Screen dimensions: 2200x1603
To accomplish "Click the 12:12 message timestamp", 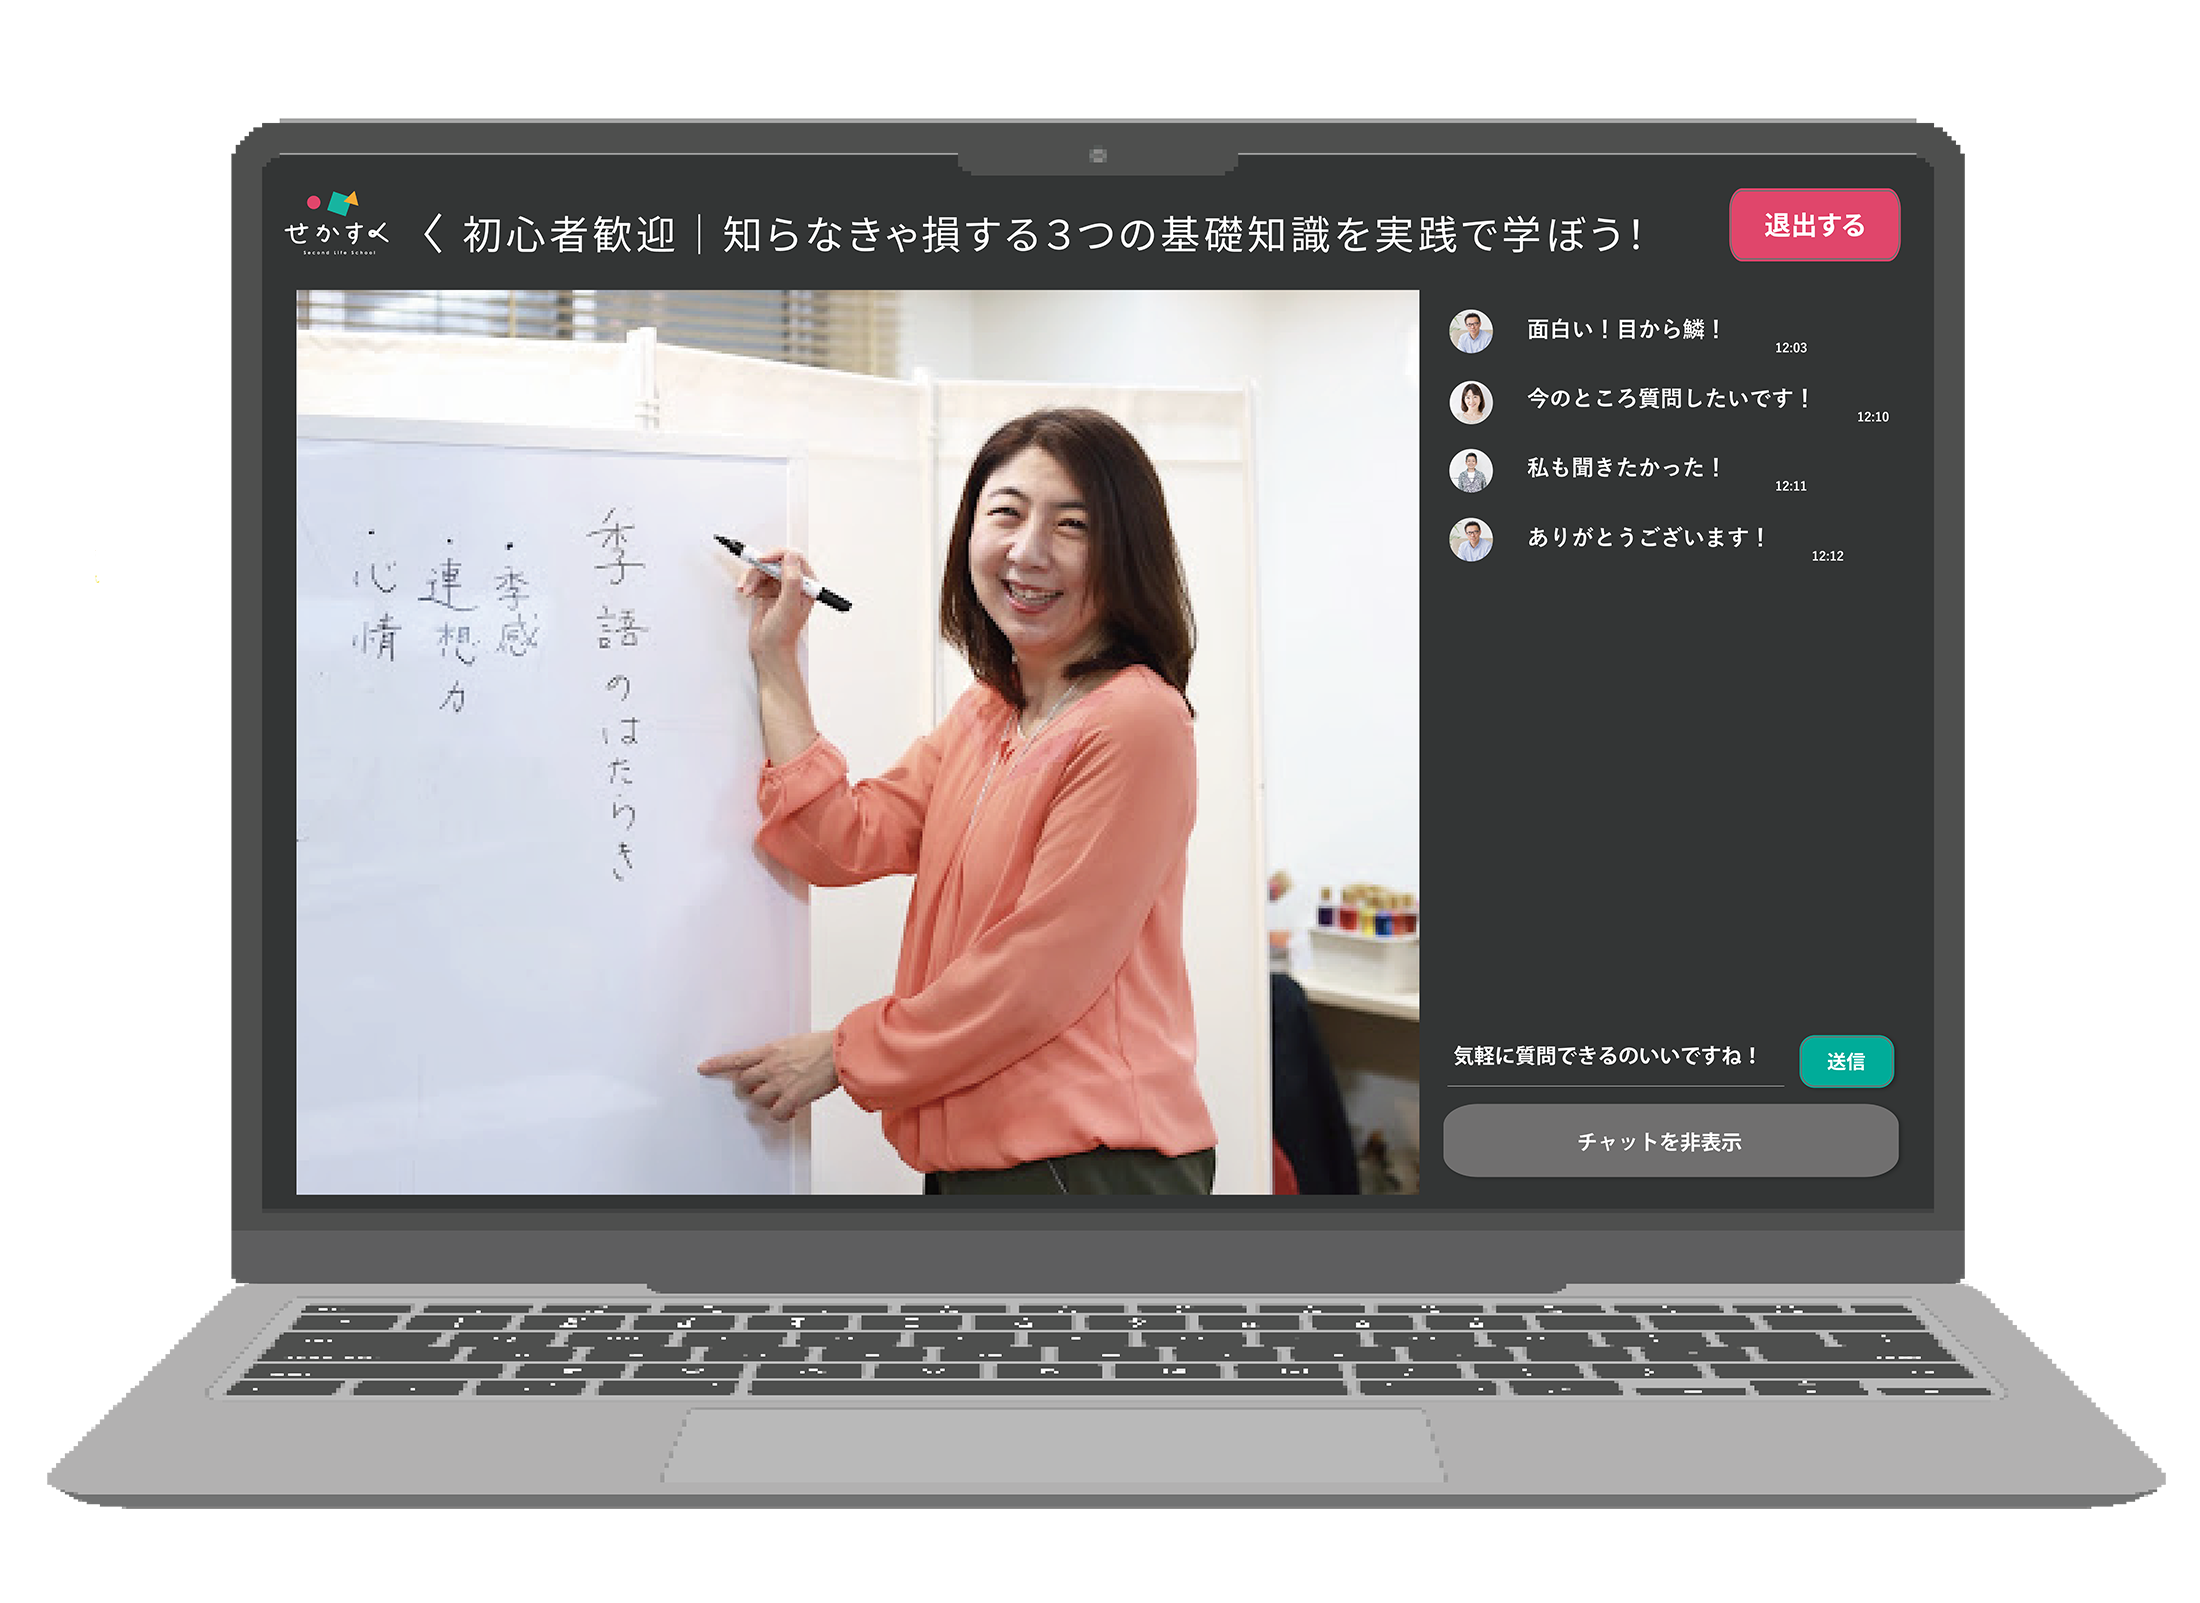I will click(1827, 556).
